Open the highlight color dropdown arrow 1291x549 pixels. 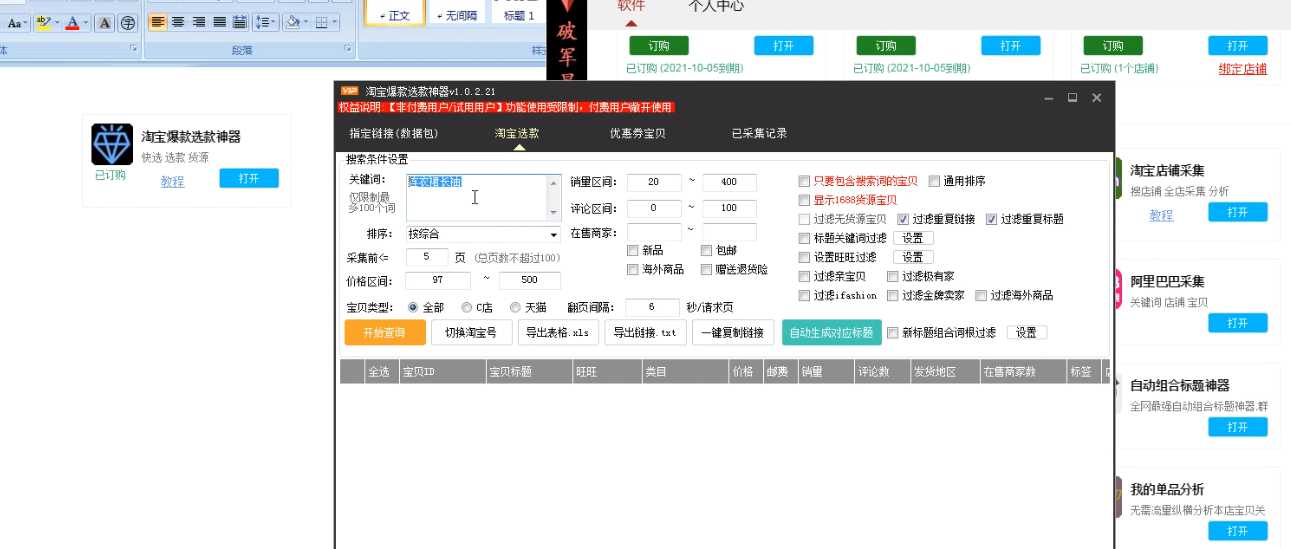56,22
